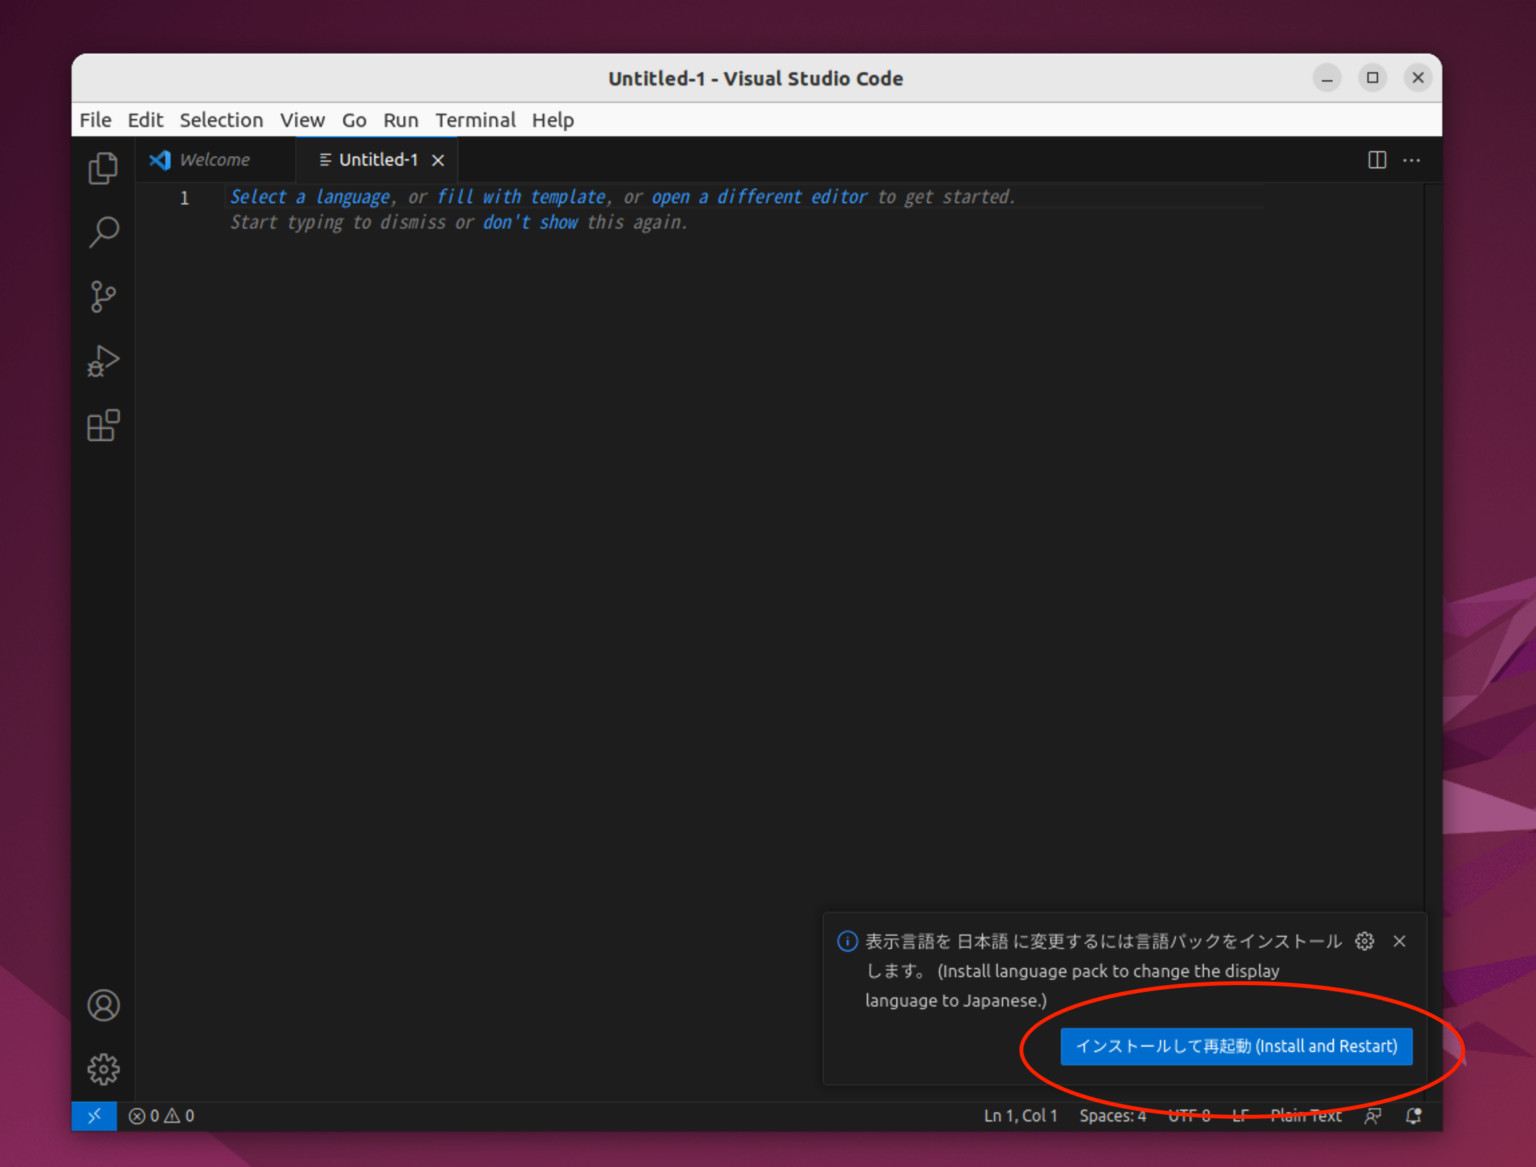Open the Source Control icon

click(103, 297)
